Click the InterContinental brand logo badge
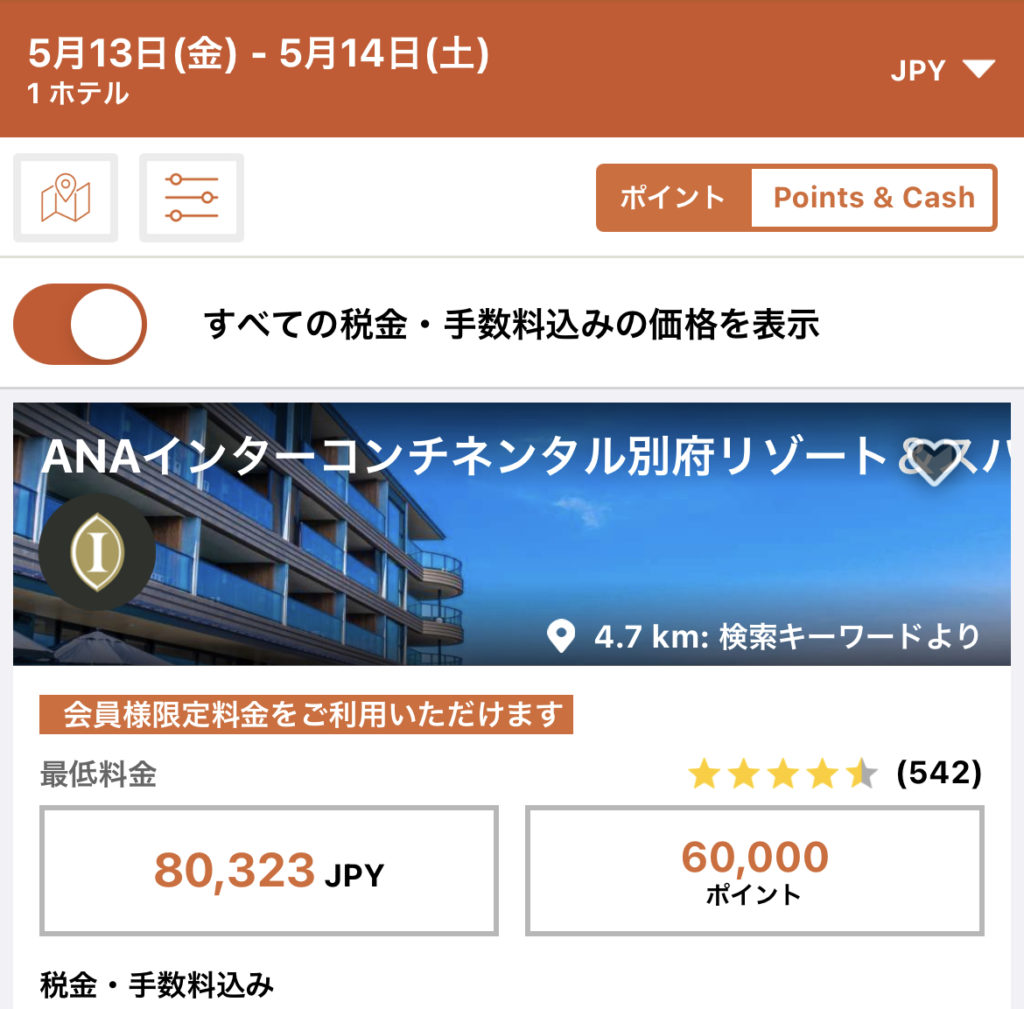Image resolution: width=1024 pixels, height=1009 pixels. point(97,552)
